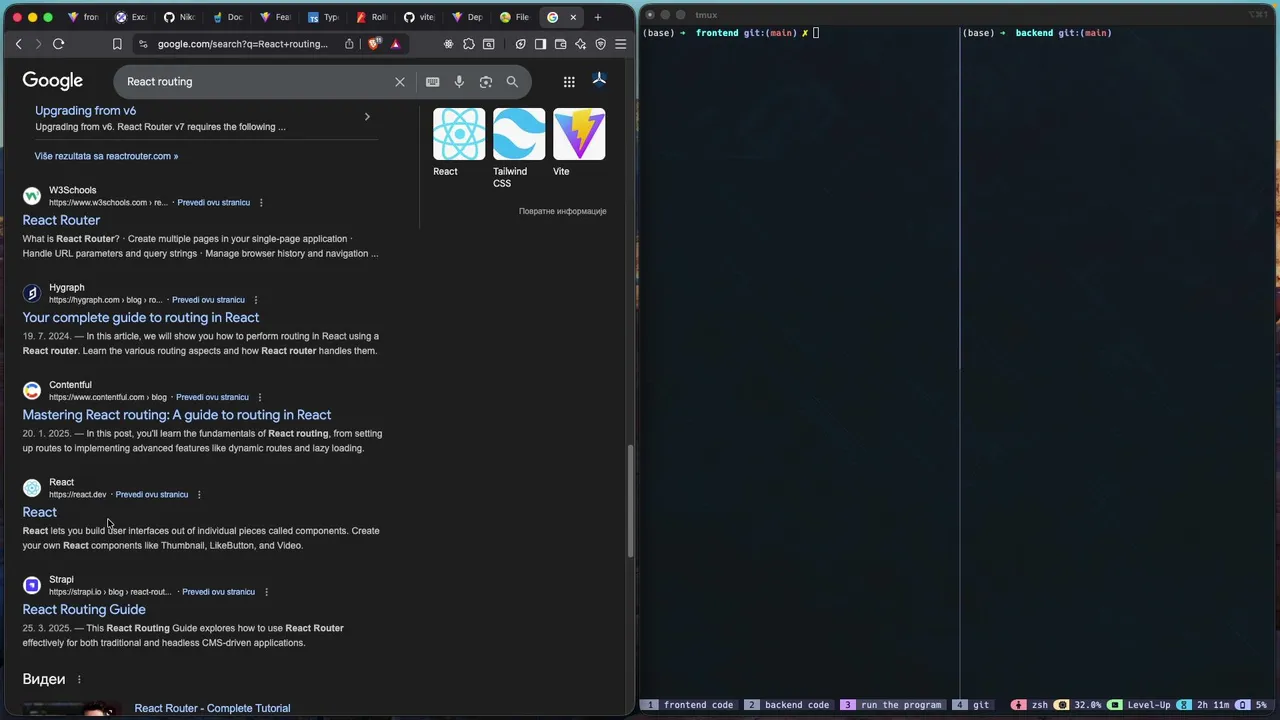This screenshot has height=720, width=1280.
Task: Translate the W3Schools result page
Action: click(214, 203)
